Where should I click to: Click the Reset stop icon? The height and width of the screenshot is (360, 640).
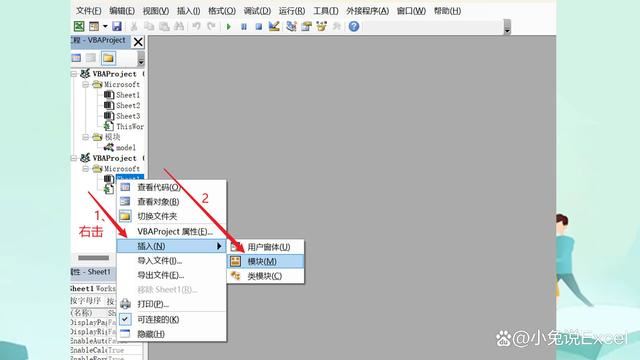[258, 27]
